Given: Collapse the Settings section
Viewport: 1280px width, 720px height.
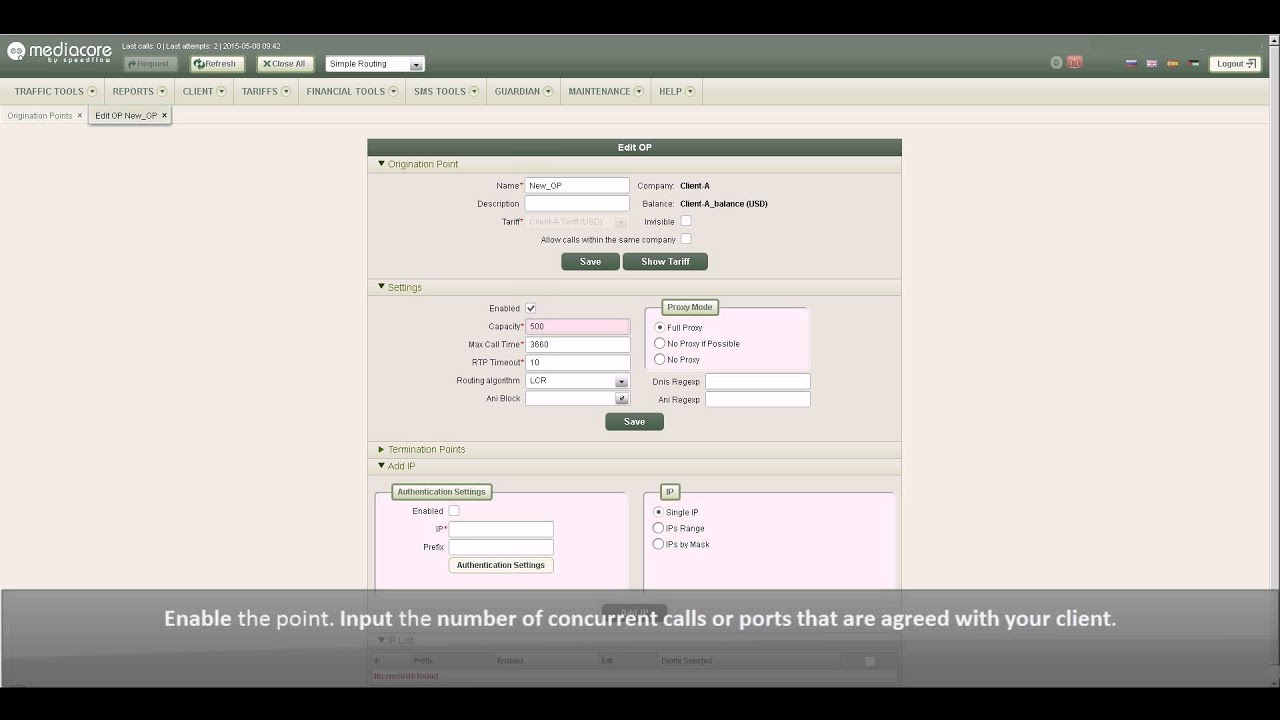Looking at the screenshot, I should pos(634,287).
